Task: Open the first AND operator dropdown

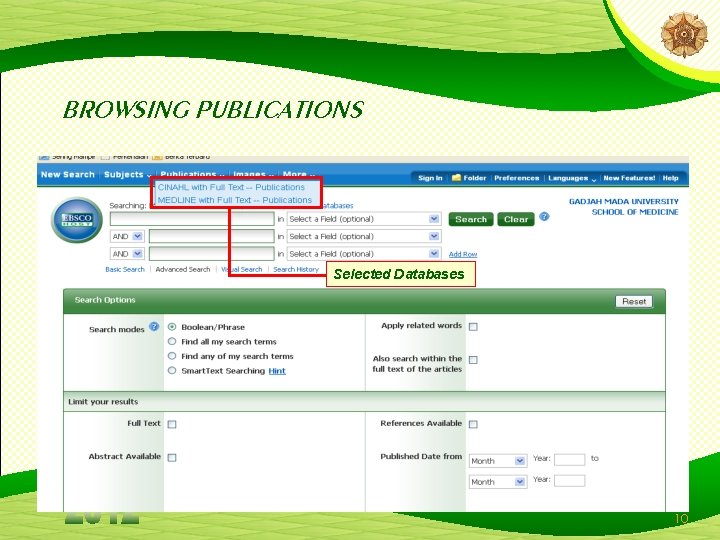Action: tap(127, 236)
